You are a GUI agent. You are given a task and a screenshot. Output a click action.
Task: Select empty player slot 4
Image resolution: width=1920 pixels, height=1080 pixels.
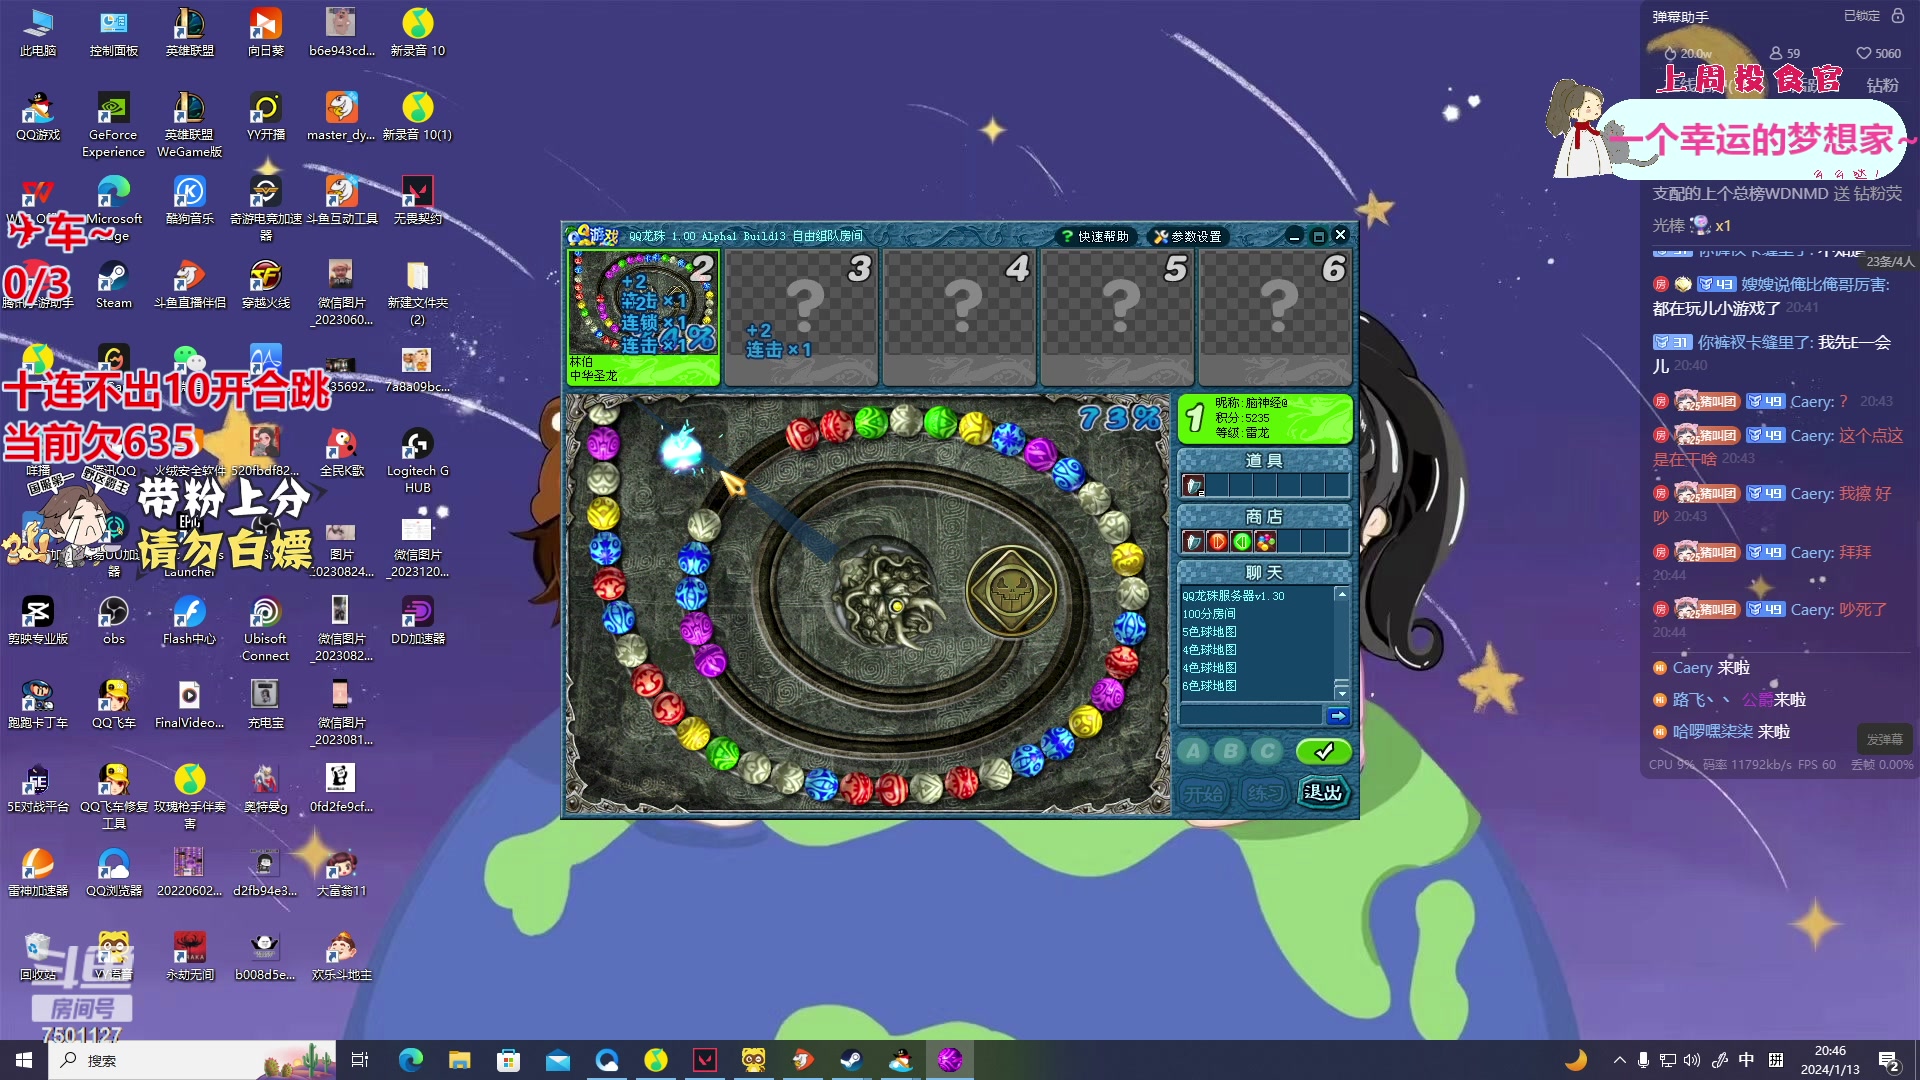(959, 317)
